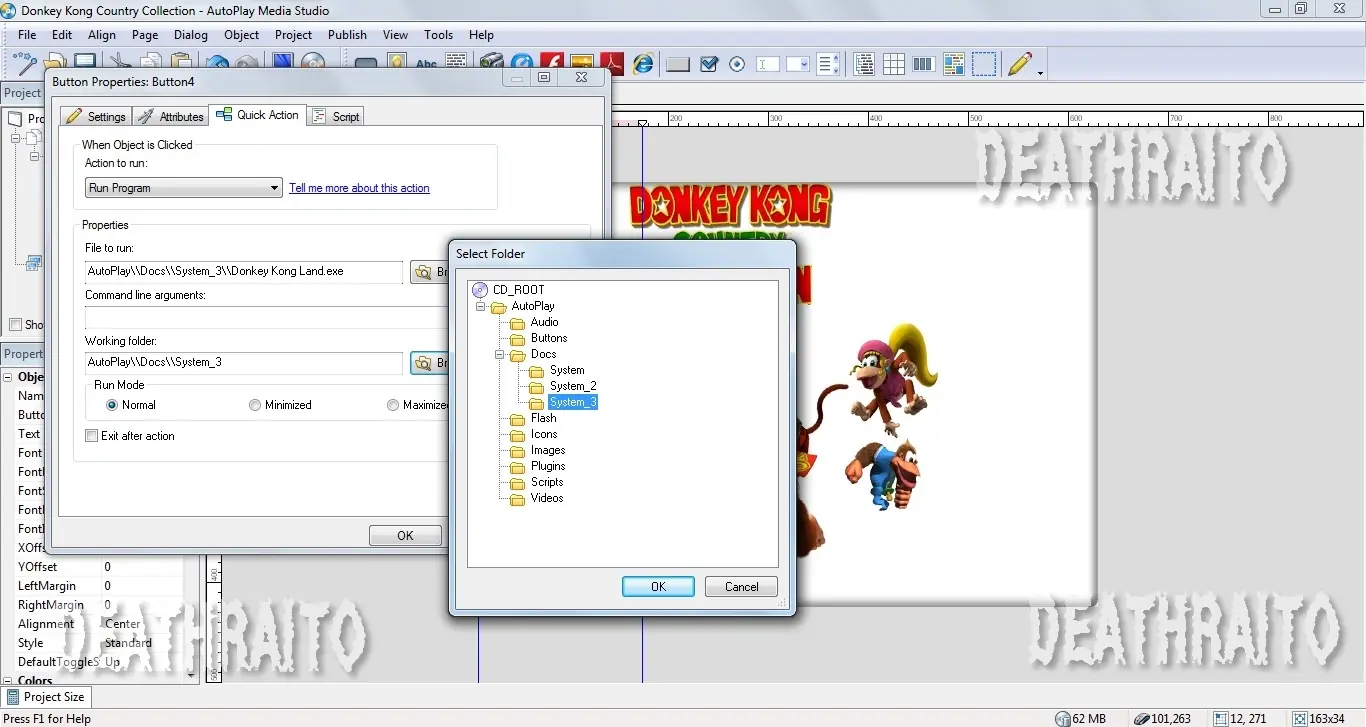1366x727 pixels.
Task: Select the Minimized run mode radio button
Action: pyautogui.click(x=255, y=405)
